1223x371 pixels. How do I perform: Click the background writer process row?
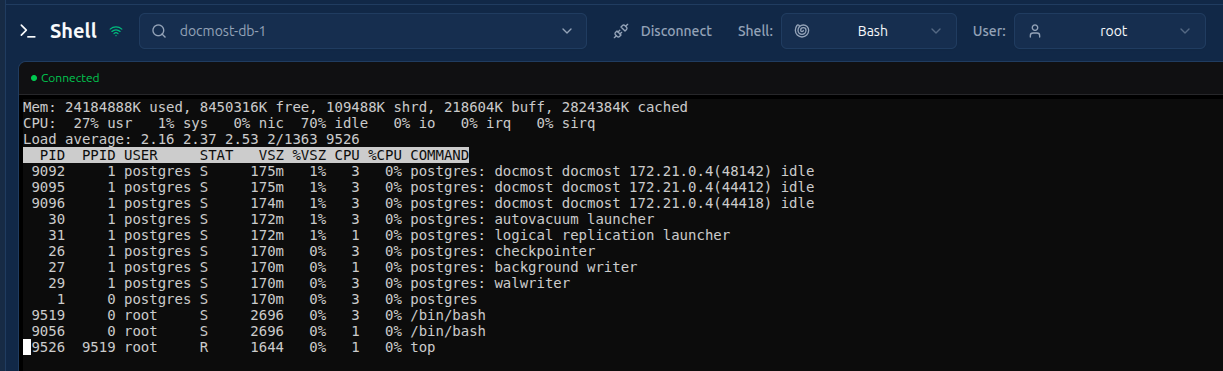point(330,267)
